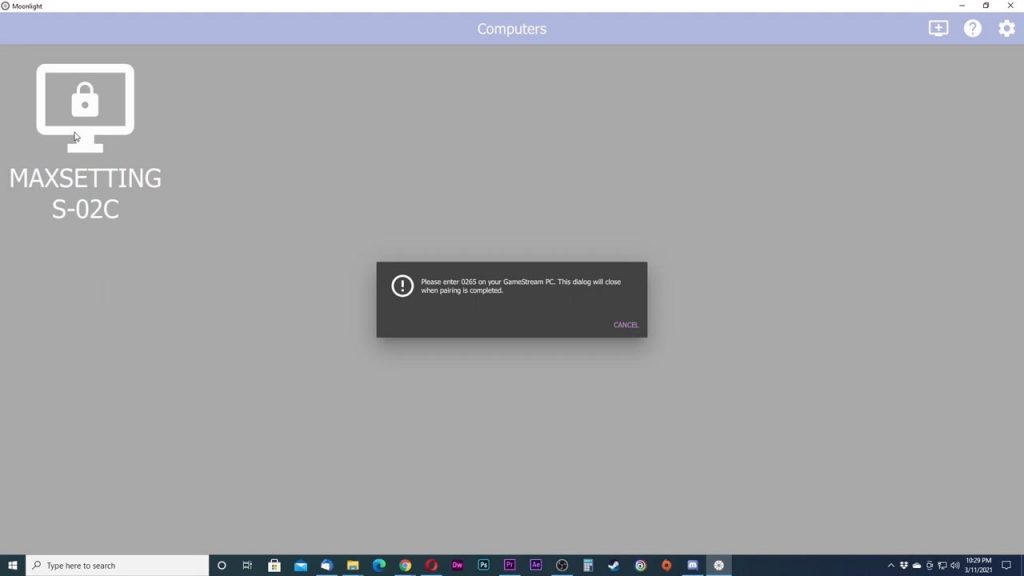Screen dimensions: 1024x576
Task: Minimize the Moonlight window
Action: pyautogui.click(x=962, y=6)
